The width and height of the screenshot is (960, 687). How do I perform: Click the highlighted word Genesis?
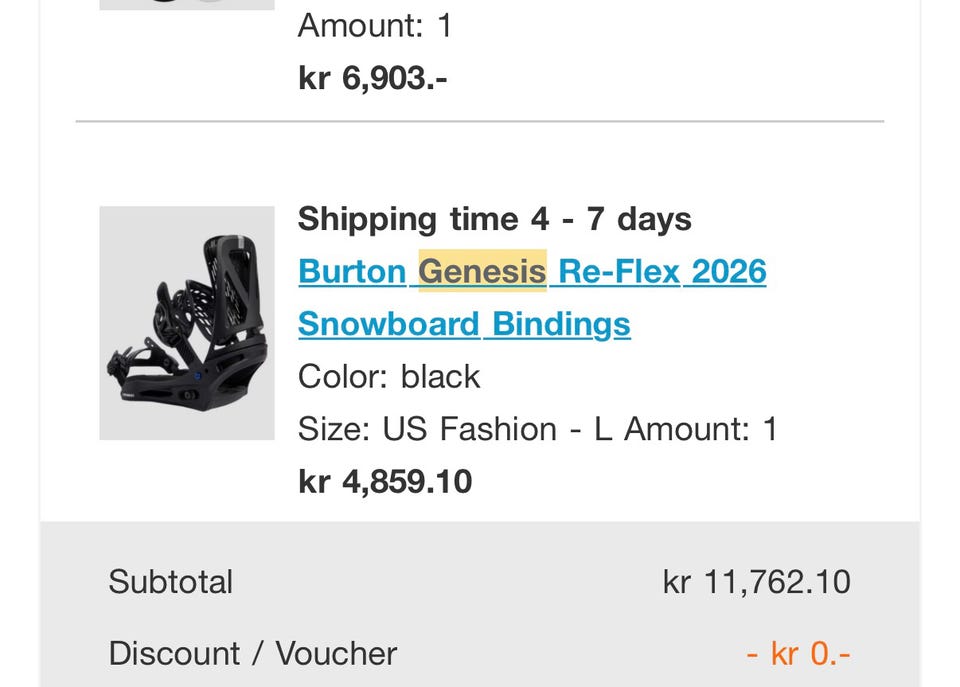482,272
